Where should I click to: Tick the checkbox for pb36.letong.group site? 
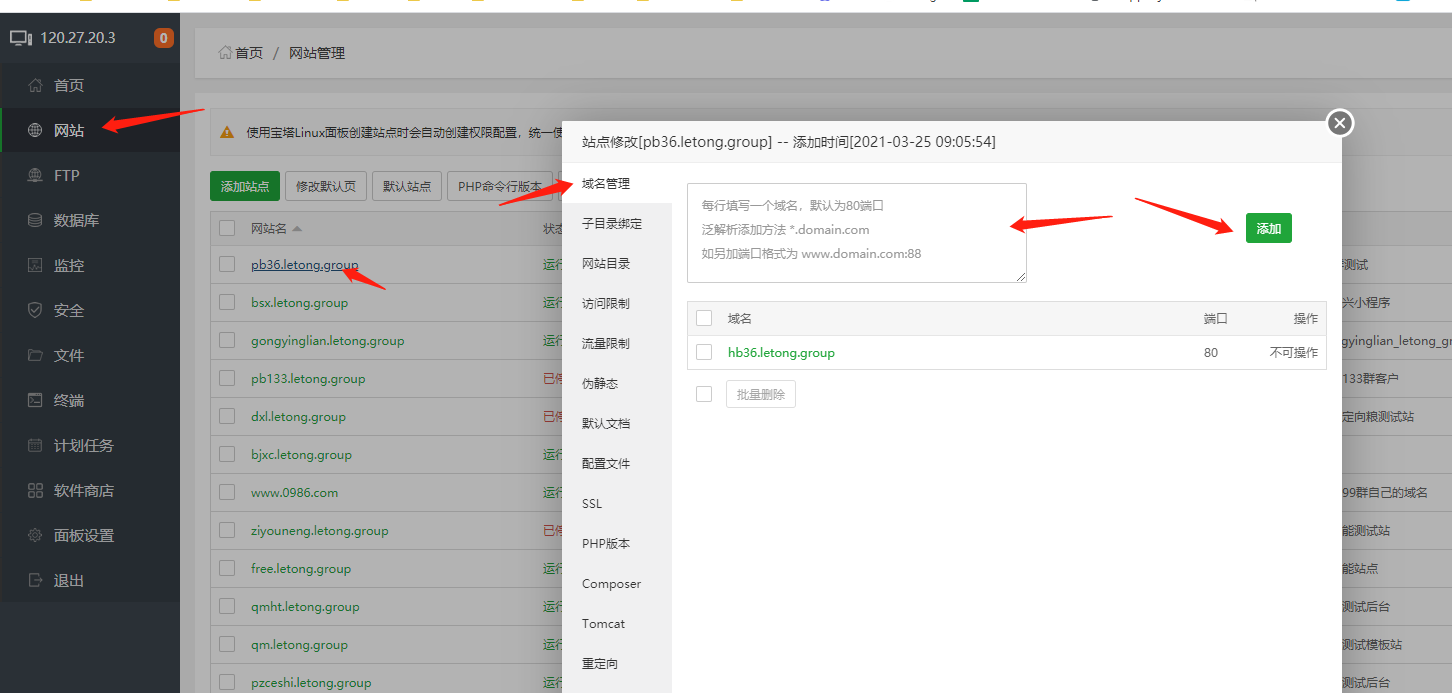[x=227, y=265]
